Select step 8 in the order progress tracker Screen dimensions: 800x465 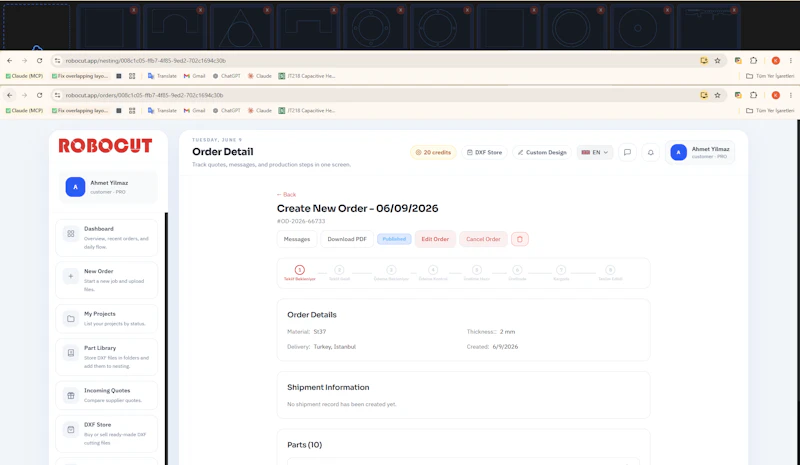click(x=610, y=273)
